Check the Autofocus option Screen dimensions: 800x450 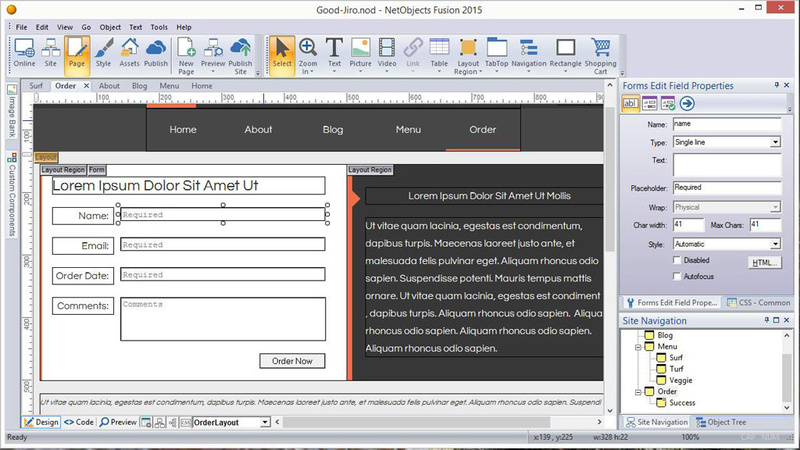[678, 276]
